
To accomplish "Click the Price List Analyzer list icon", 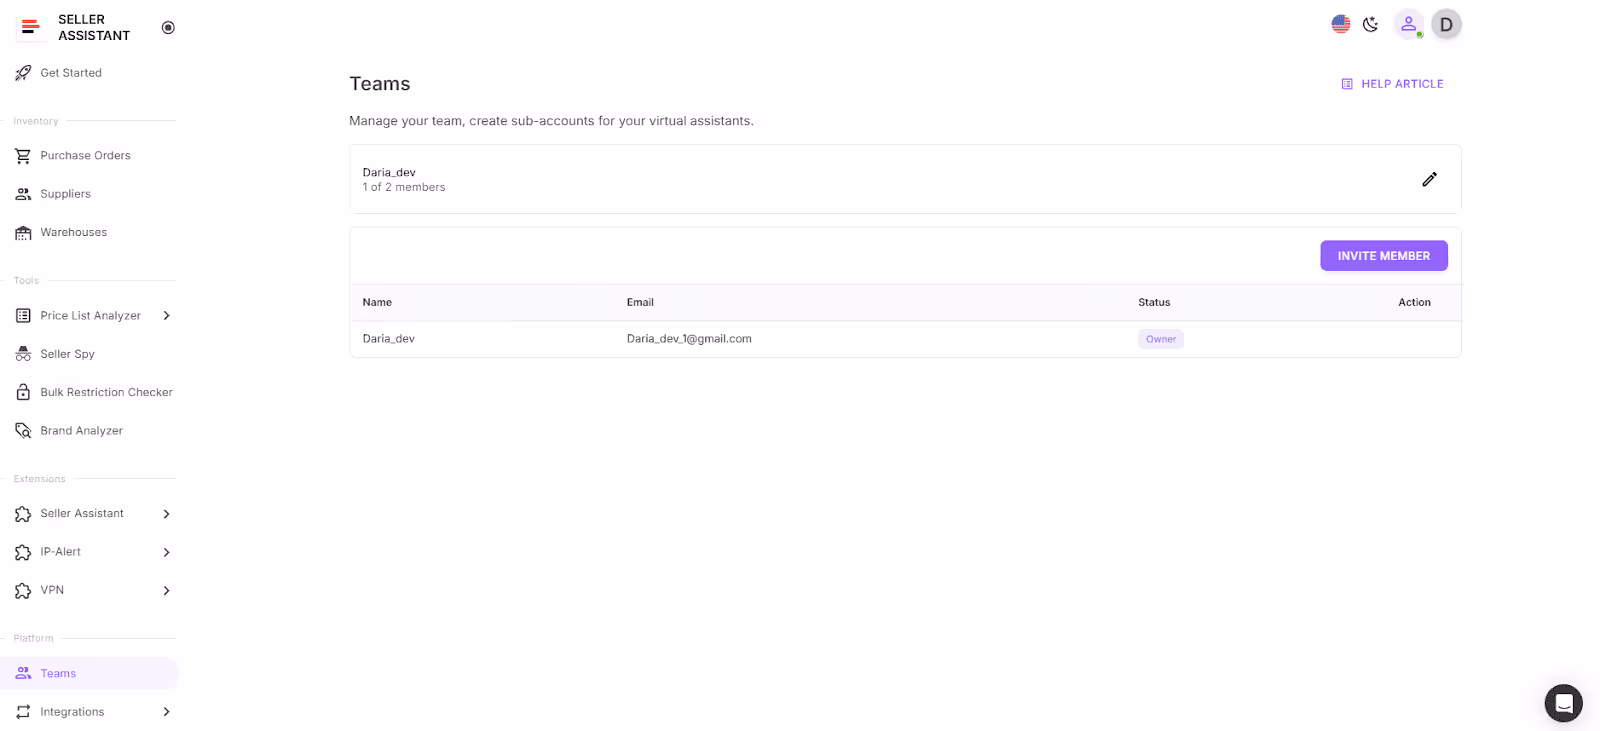I will tap(23, 316).
